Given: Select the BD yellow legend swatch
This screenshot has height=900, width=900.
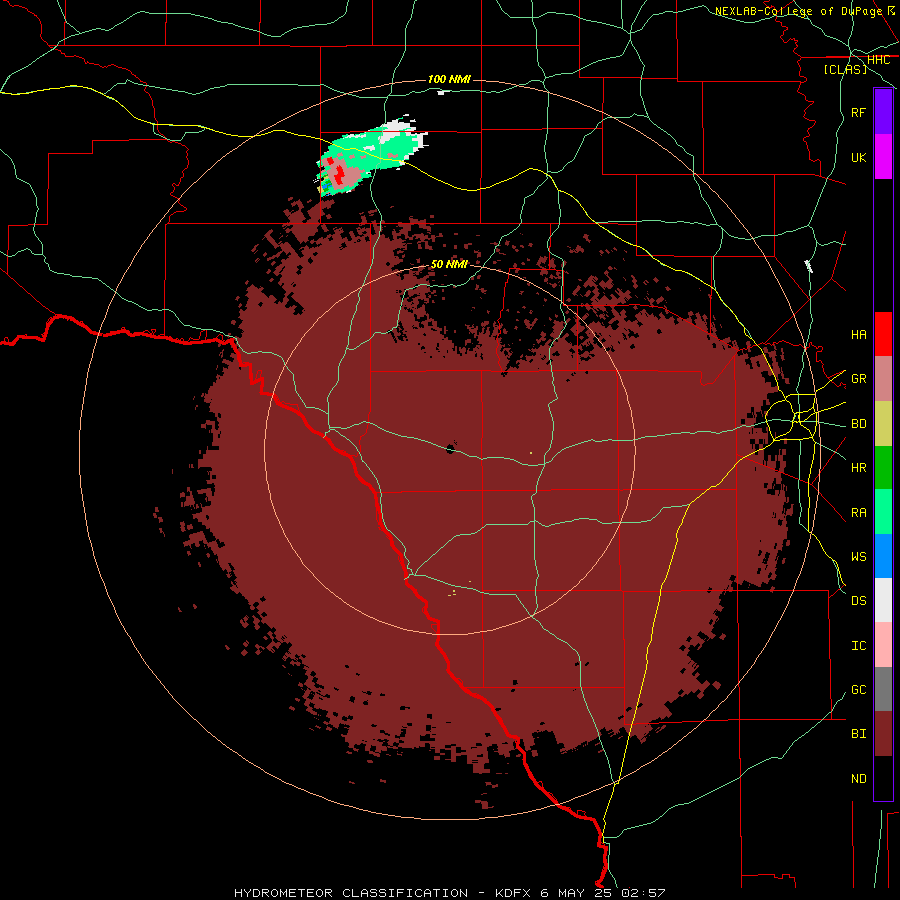Looking at the screenshot, I should point(883,423).
